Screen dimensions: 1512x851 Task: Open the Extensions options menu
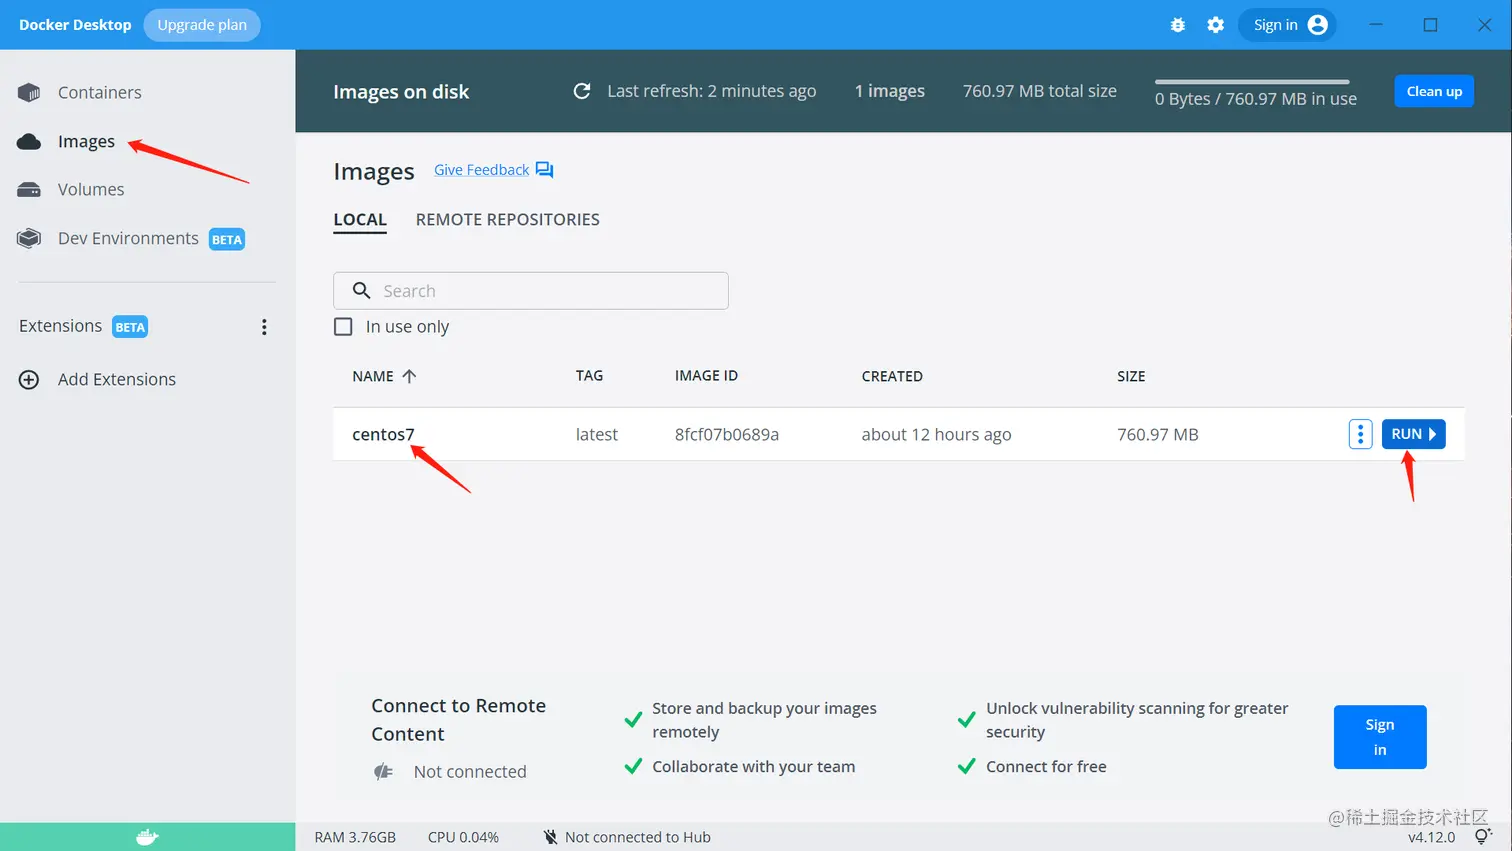coord(264,327)
